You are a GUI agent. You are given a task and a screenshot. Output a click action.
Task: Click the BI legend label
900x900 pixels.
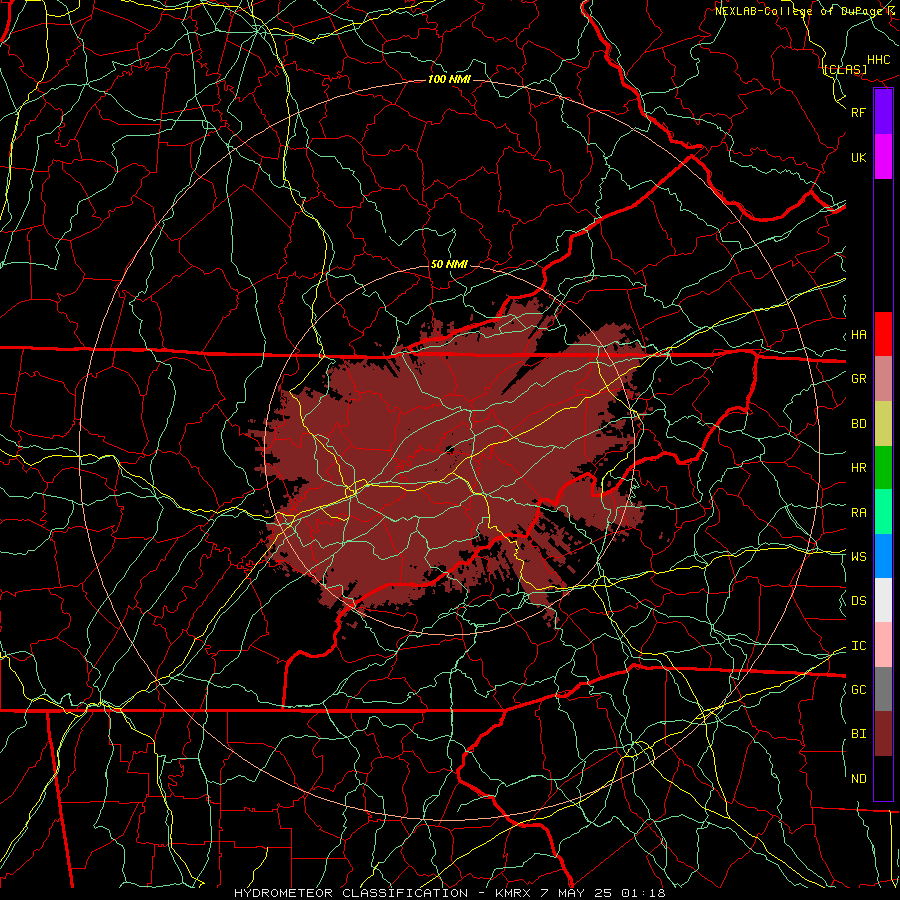[858, 734]
